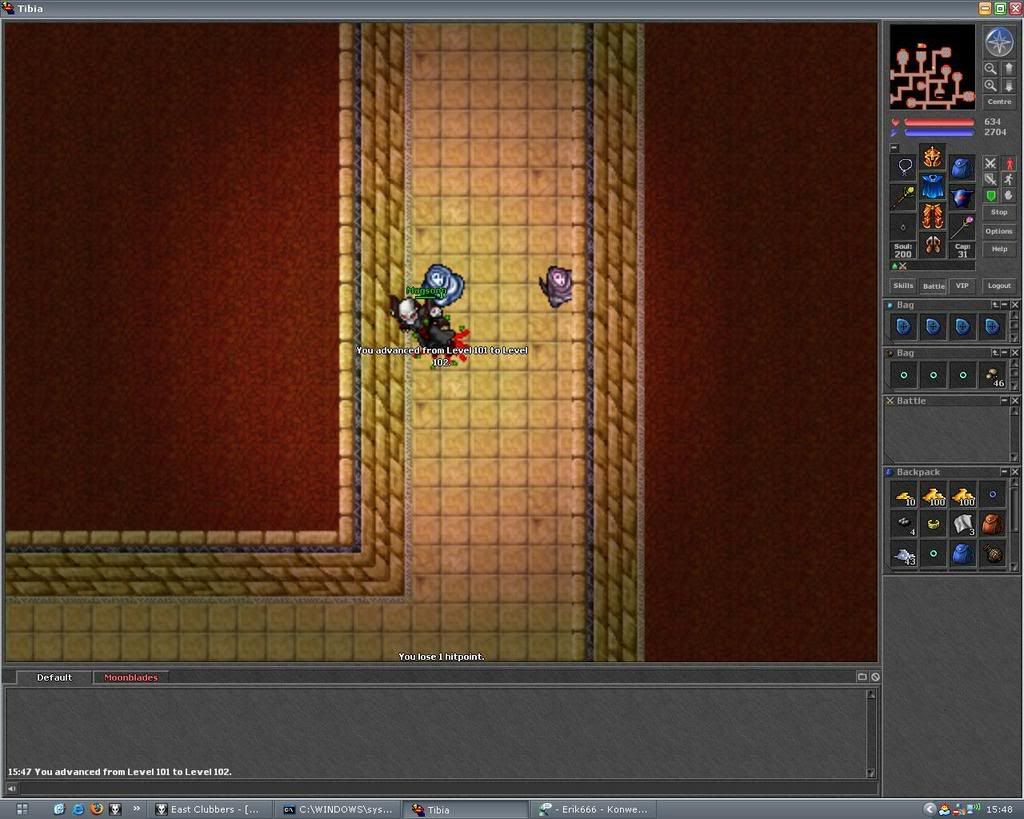Click the blue backpack equipment slot
The image size is (1024, 819).
(961, 167)
